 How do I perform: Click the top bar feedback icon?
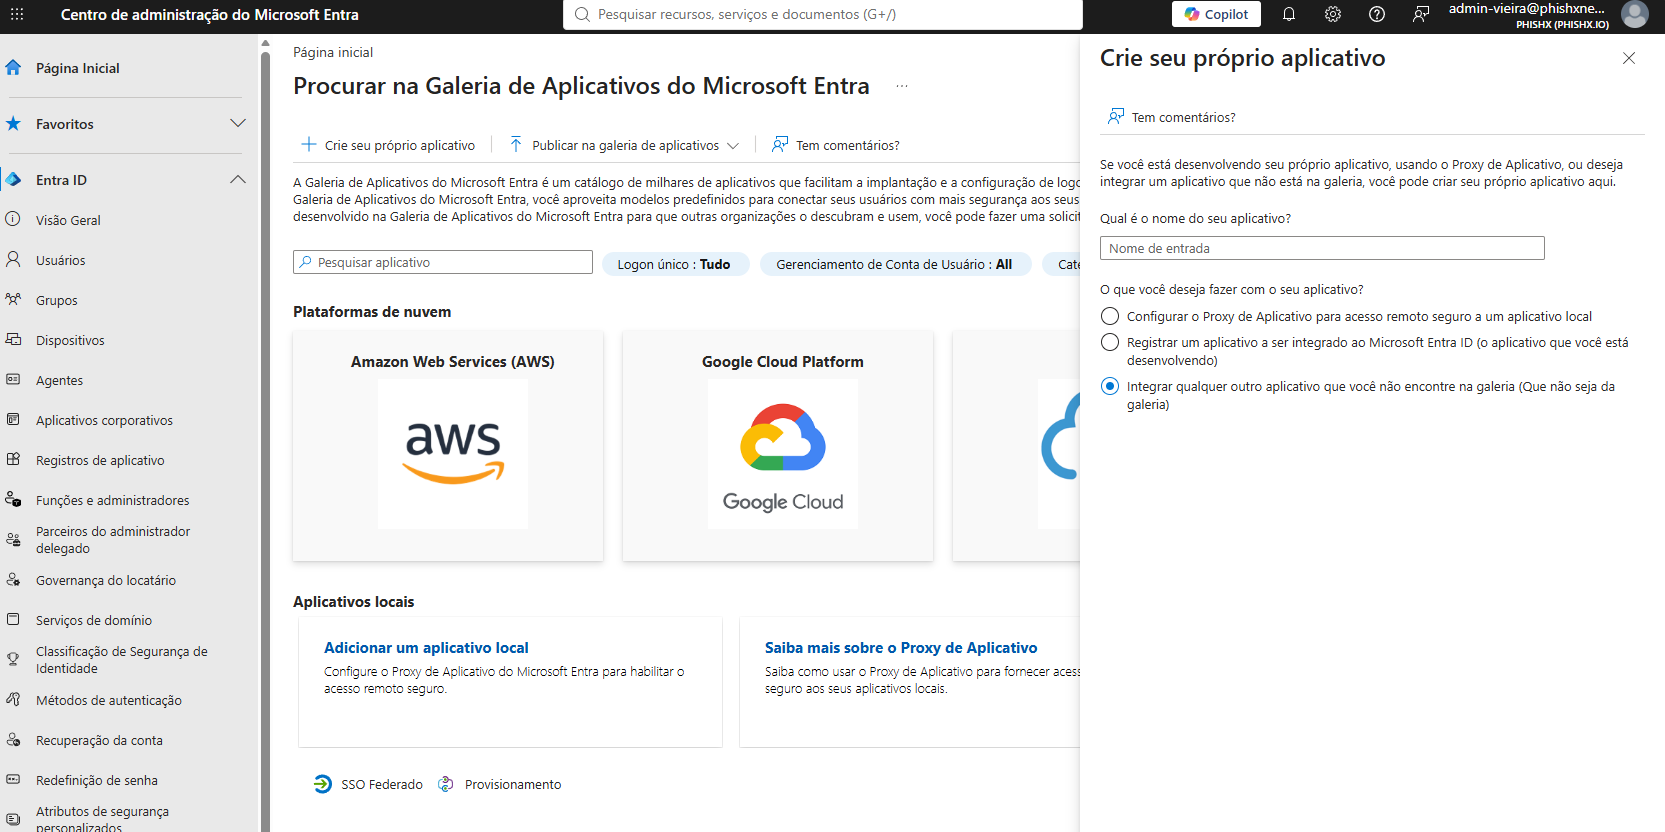coord(1421,14)
